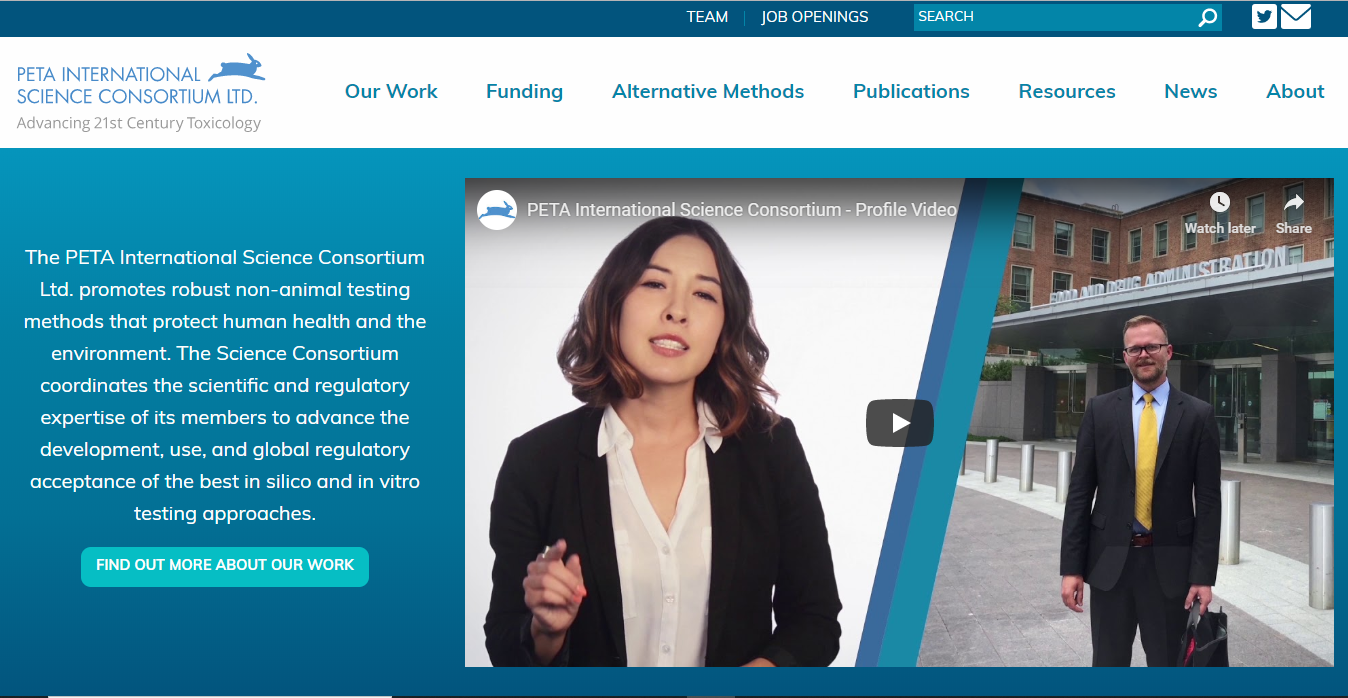
Task: Click the Watch later clock icon
Action: tap(1219, 203)
